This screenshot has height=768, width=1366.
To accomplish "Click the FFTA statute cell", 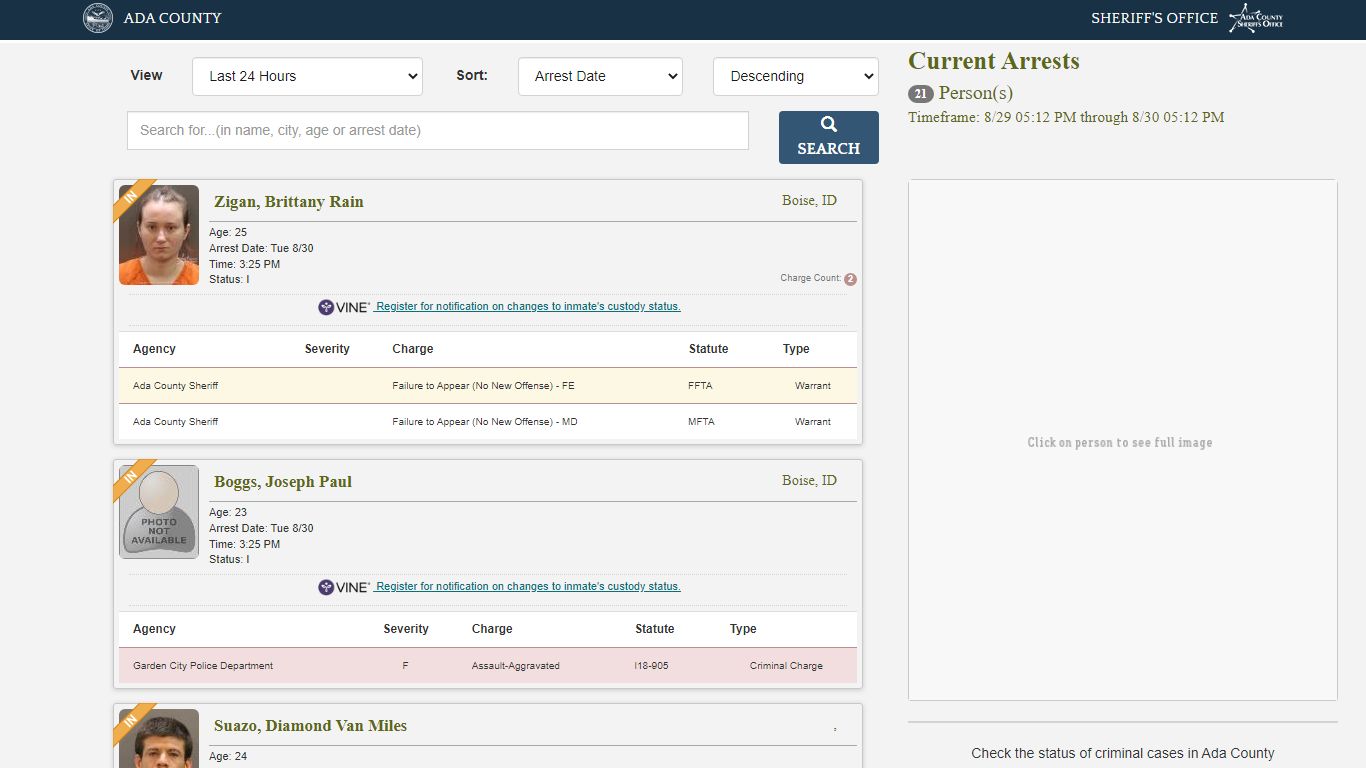I will [x=700, y=386].
